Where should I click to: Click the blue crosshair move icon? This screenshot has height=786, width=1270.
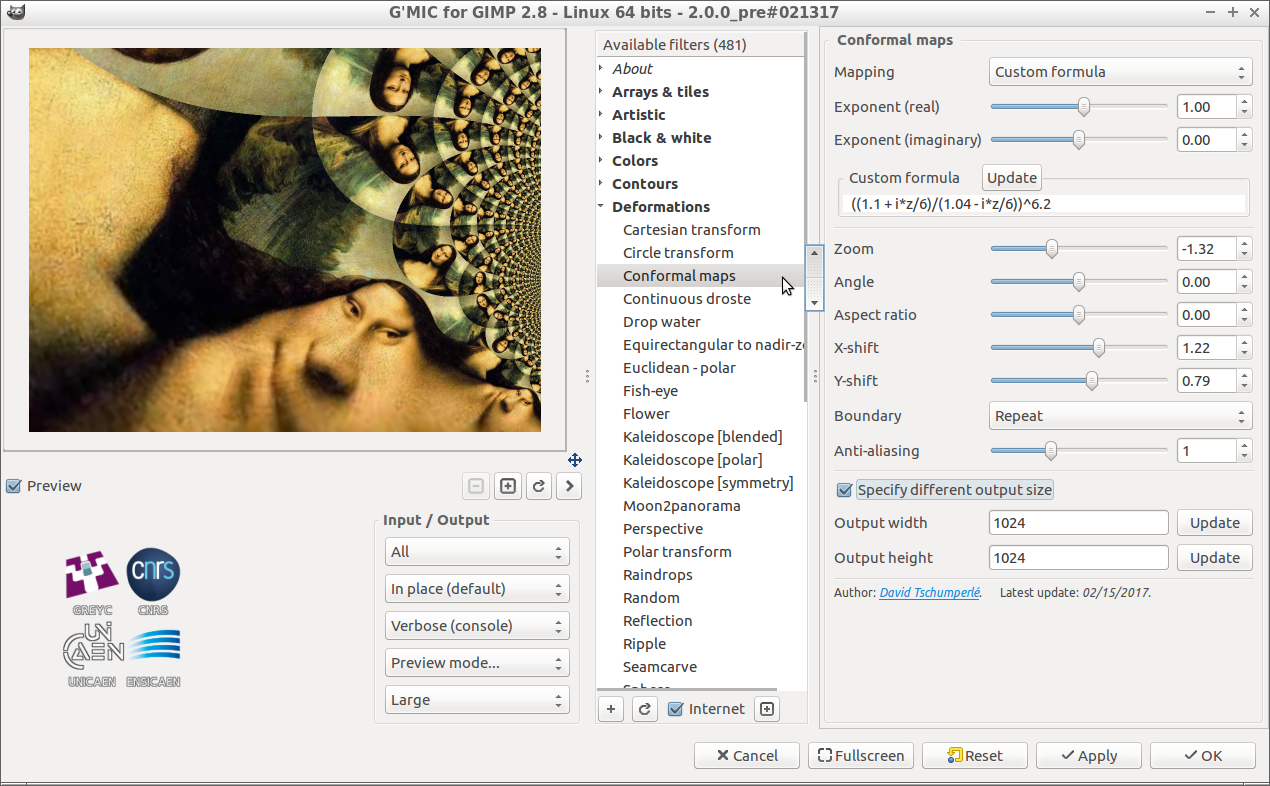(575, 460)
